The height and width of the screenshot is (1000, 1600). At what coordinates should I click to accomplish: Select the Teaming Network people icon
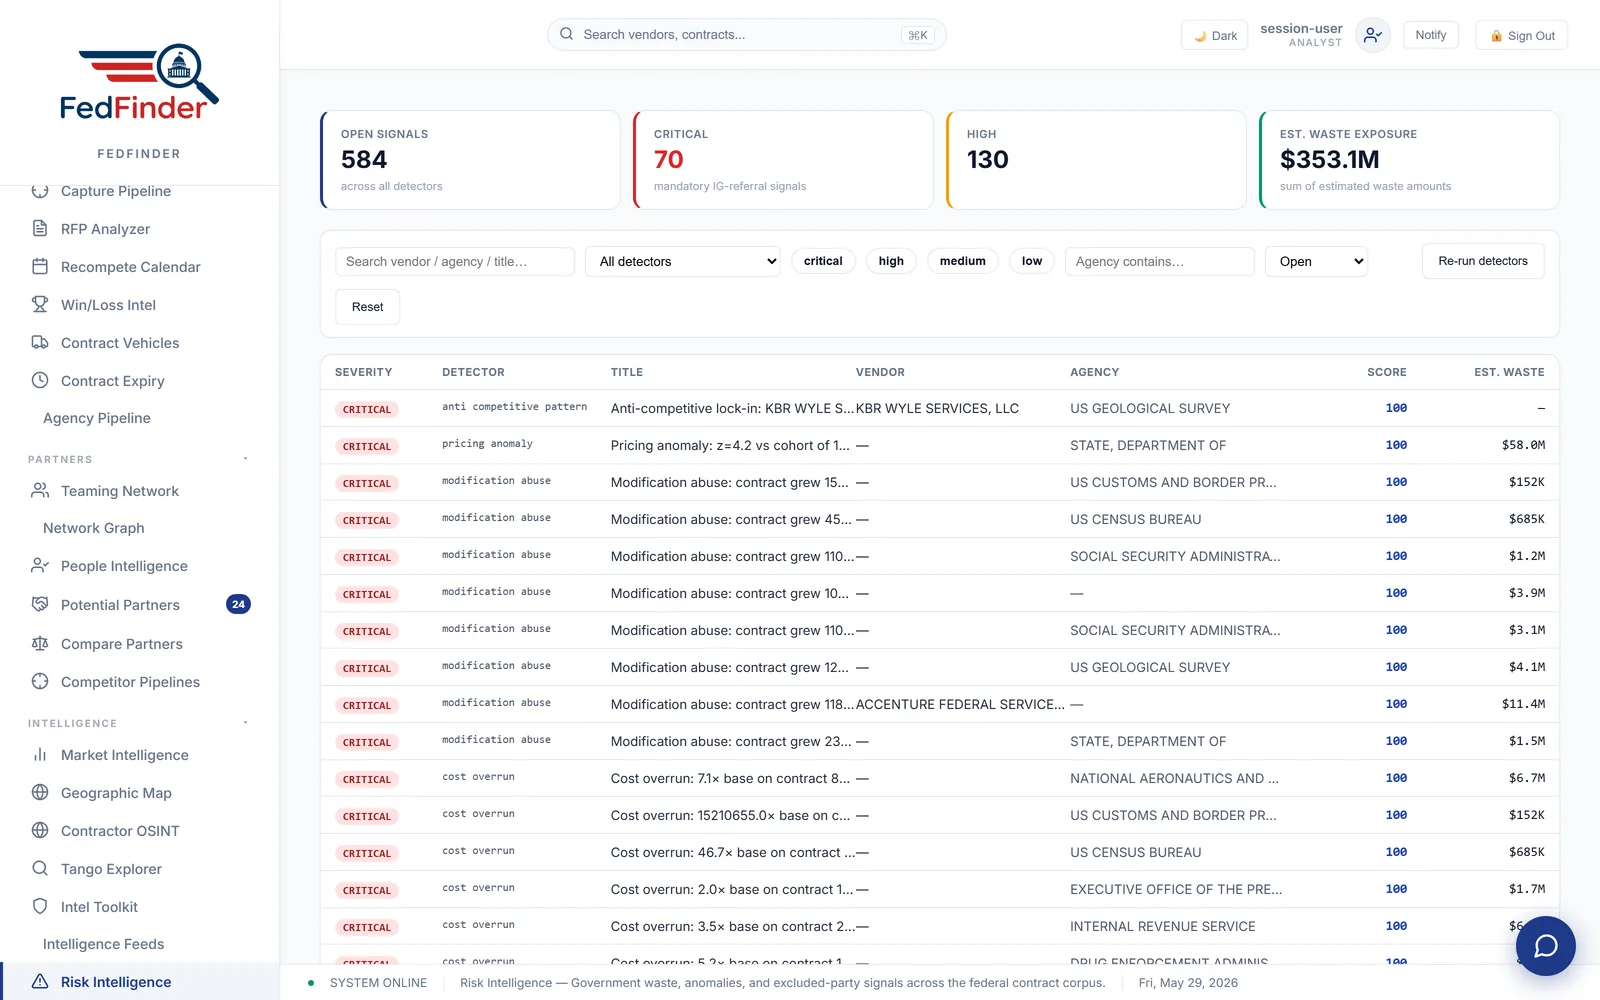click(x=40, y=490)
